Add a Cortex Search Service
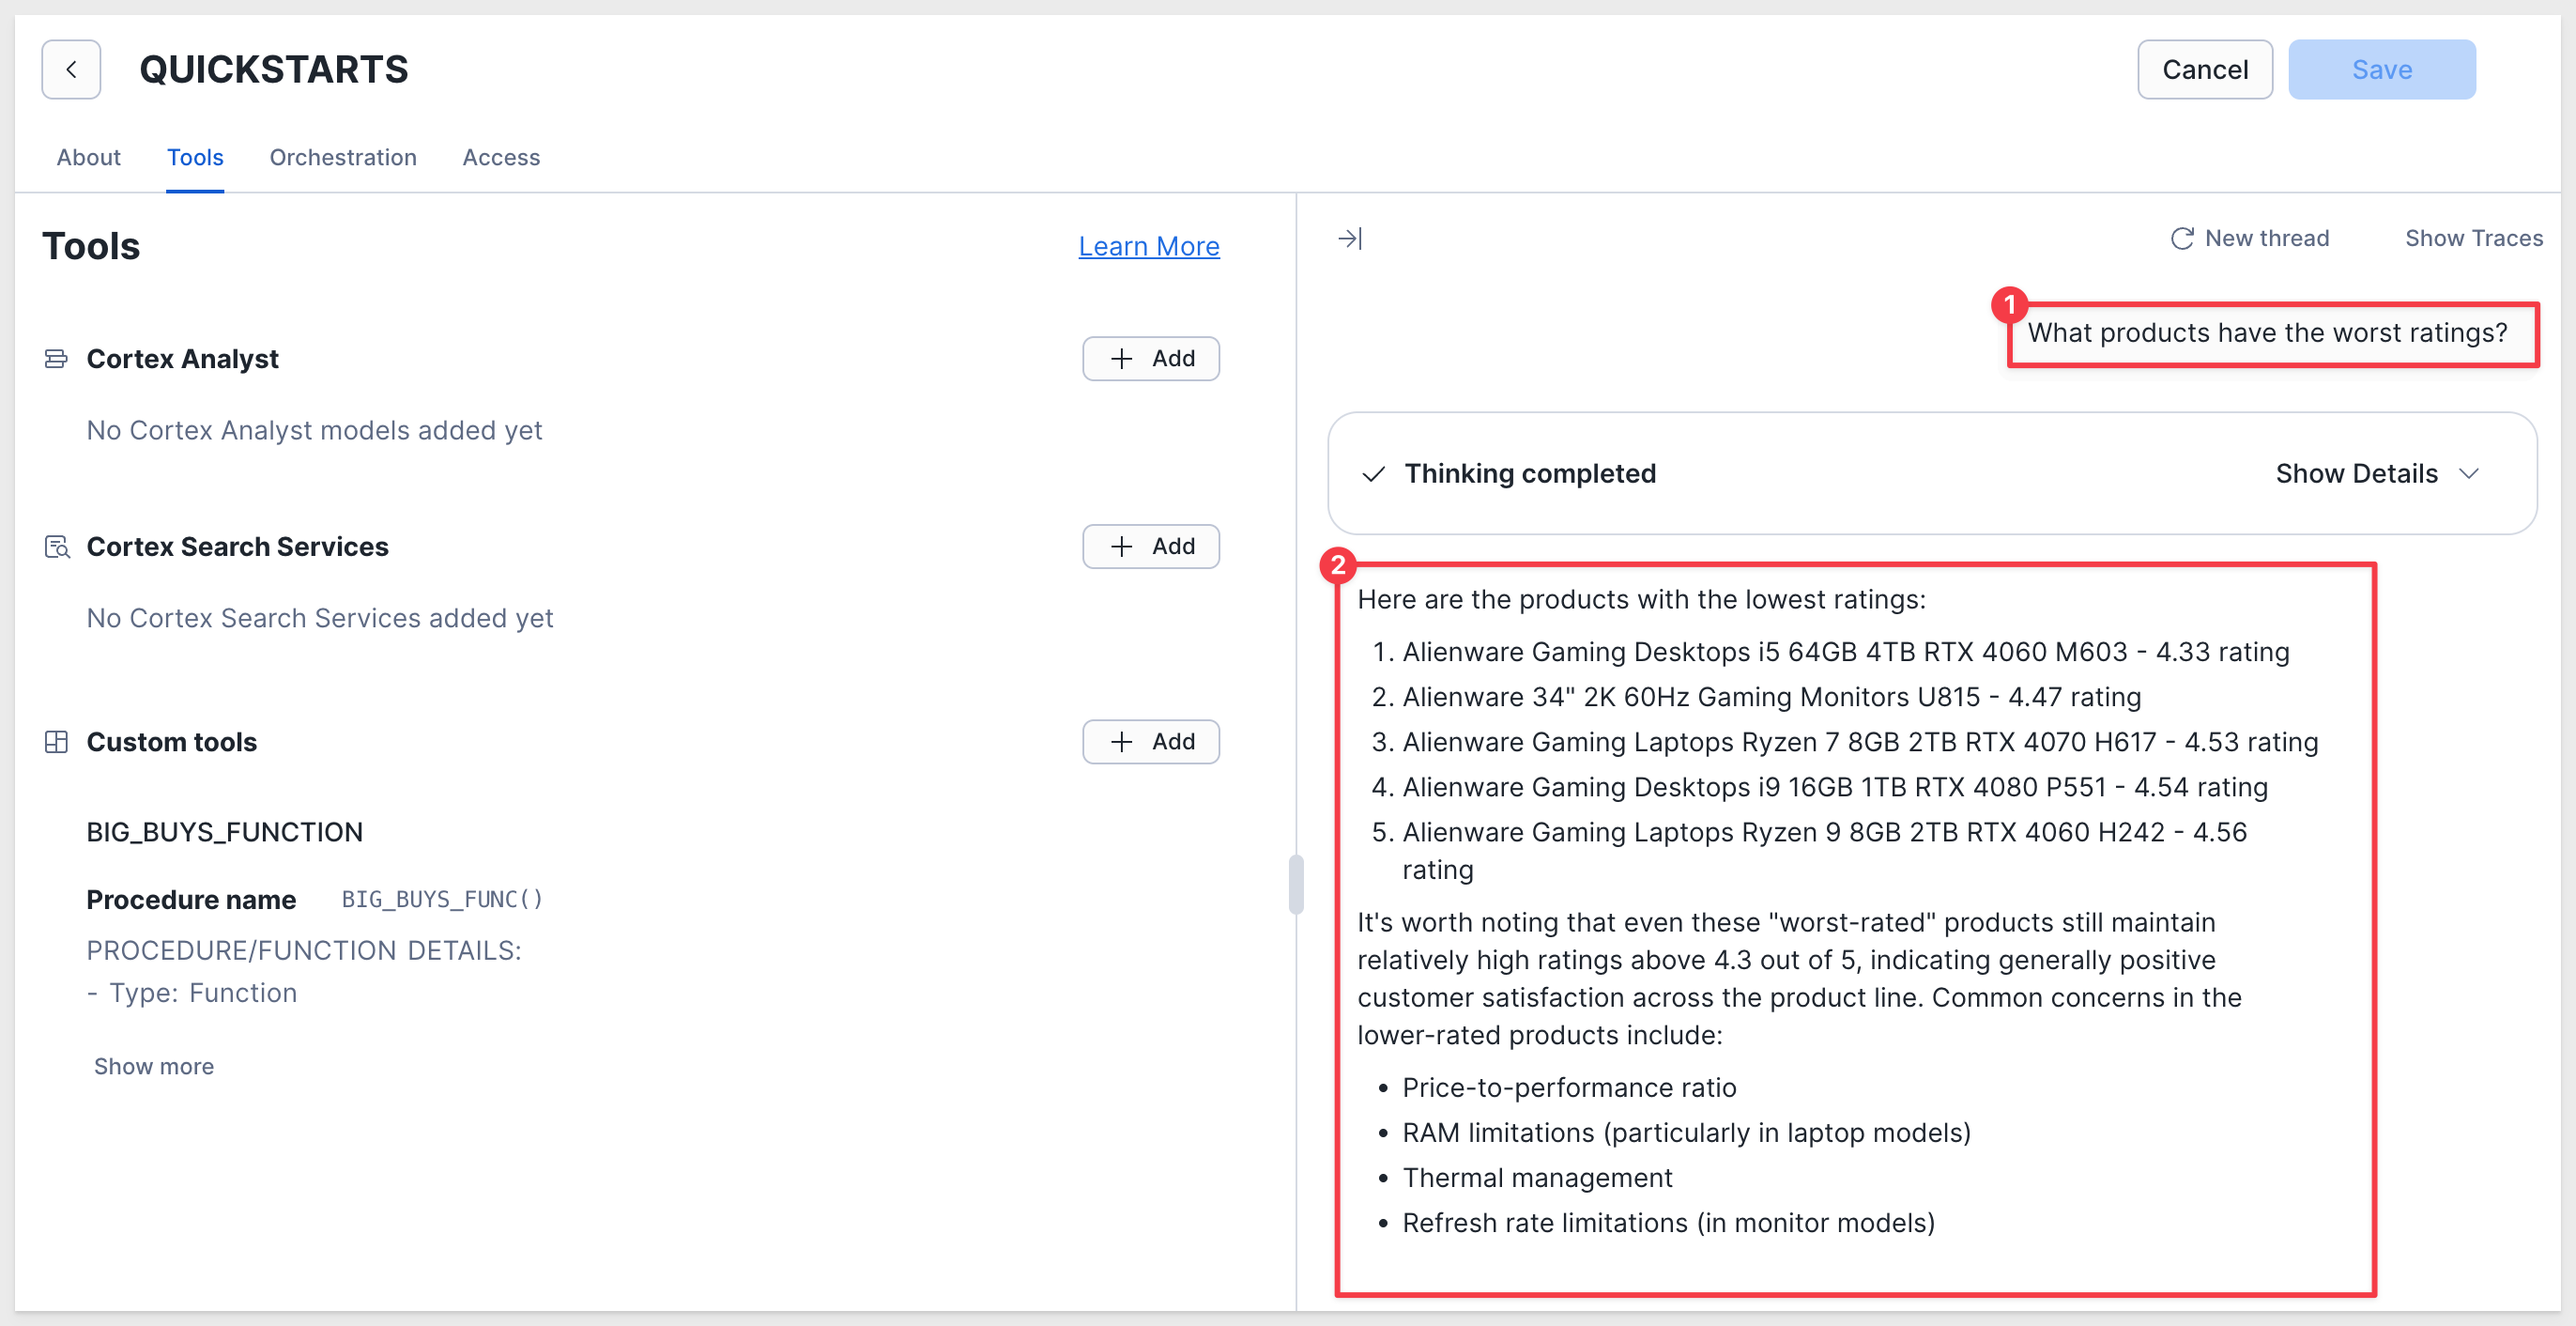Screen dimensions: 2576x1326 point(1150,546)
